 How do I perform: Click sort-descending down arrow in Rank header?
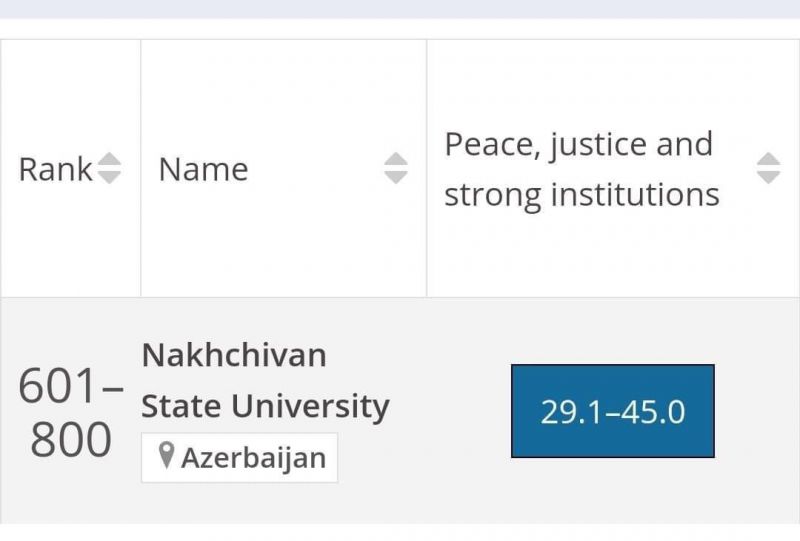[109, 177]
